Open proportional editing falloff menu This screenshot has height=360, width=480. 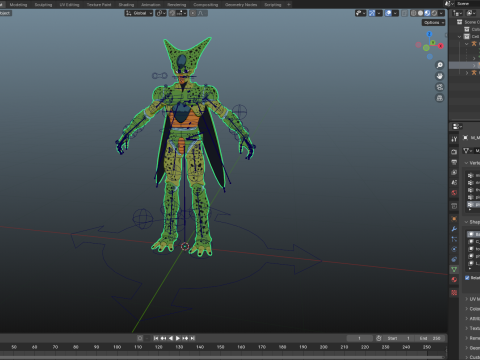coord(202,13)
